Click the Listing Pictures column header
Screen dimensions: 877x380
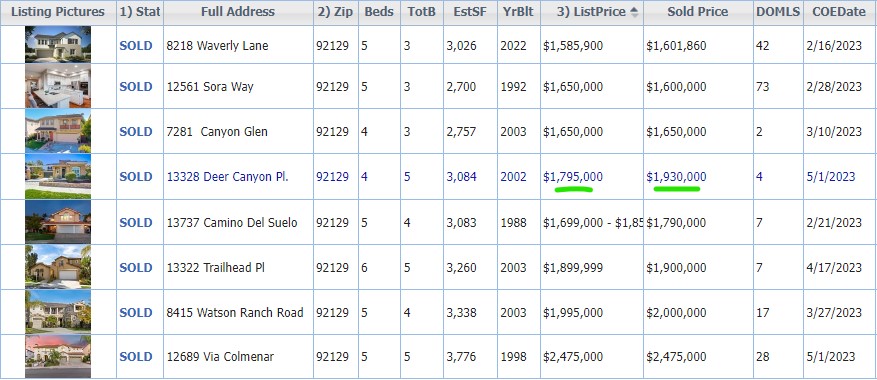(x=58, y=12)
